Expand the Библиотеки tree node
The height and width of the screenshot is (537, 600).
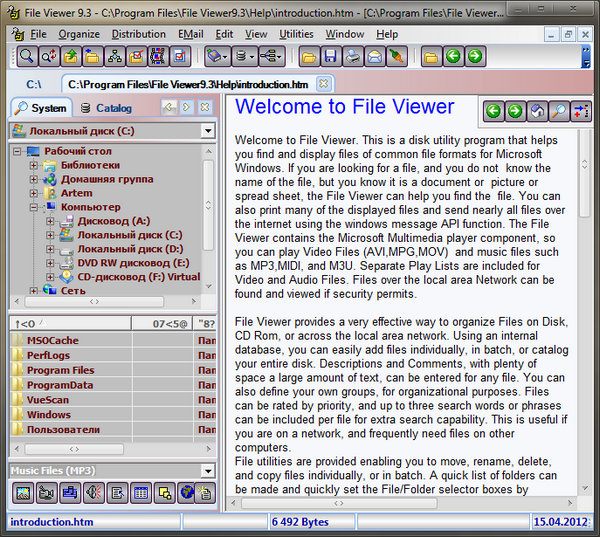pos(34,165)
